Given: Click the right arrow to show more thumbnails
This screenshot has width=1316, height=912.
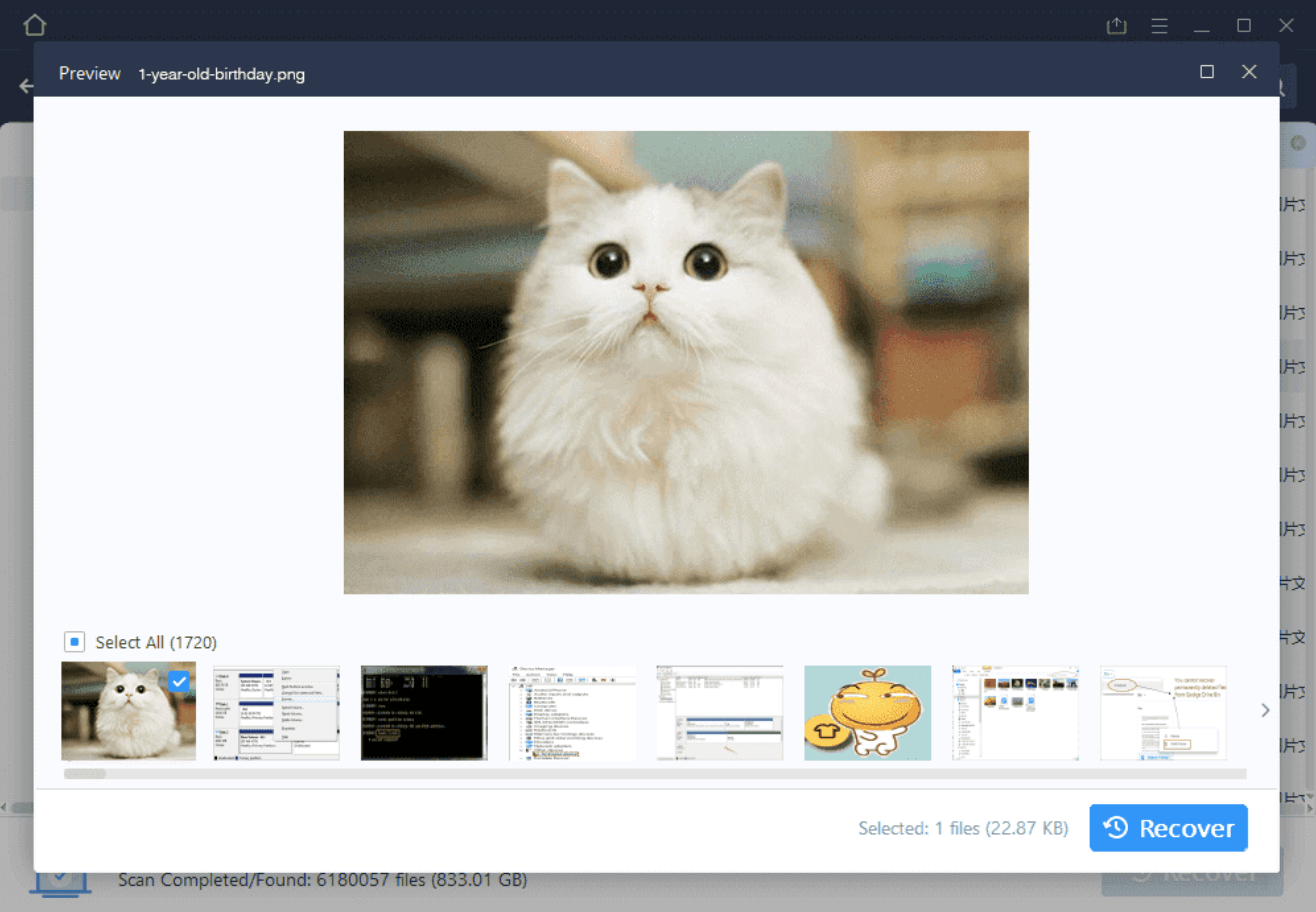Looking at the screenshot, I should pos(1265,710).
